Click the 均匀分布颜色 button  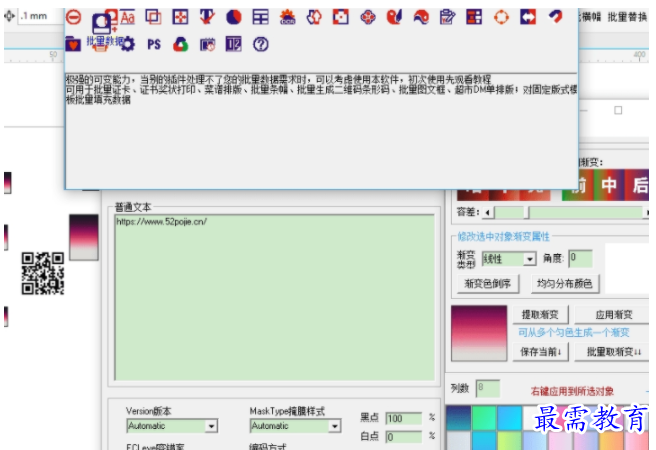565,284
